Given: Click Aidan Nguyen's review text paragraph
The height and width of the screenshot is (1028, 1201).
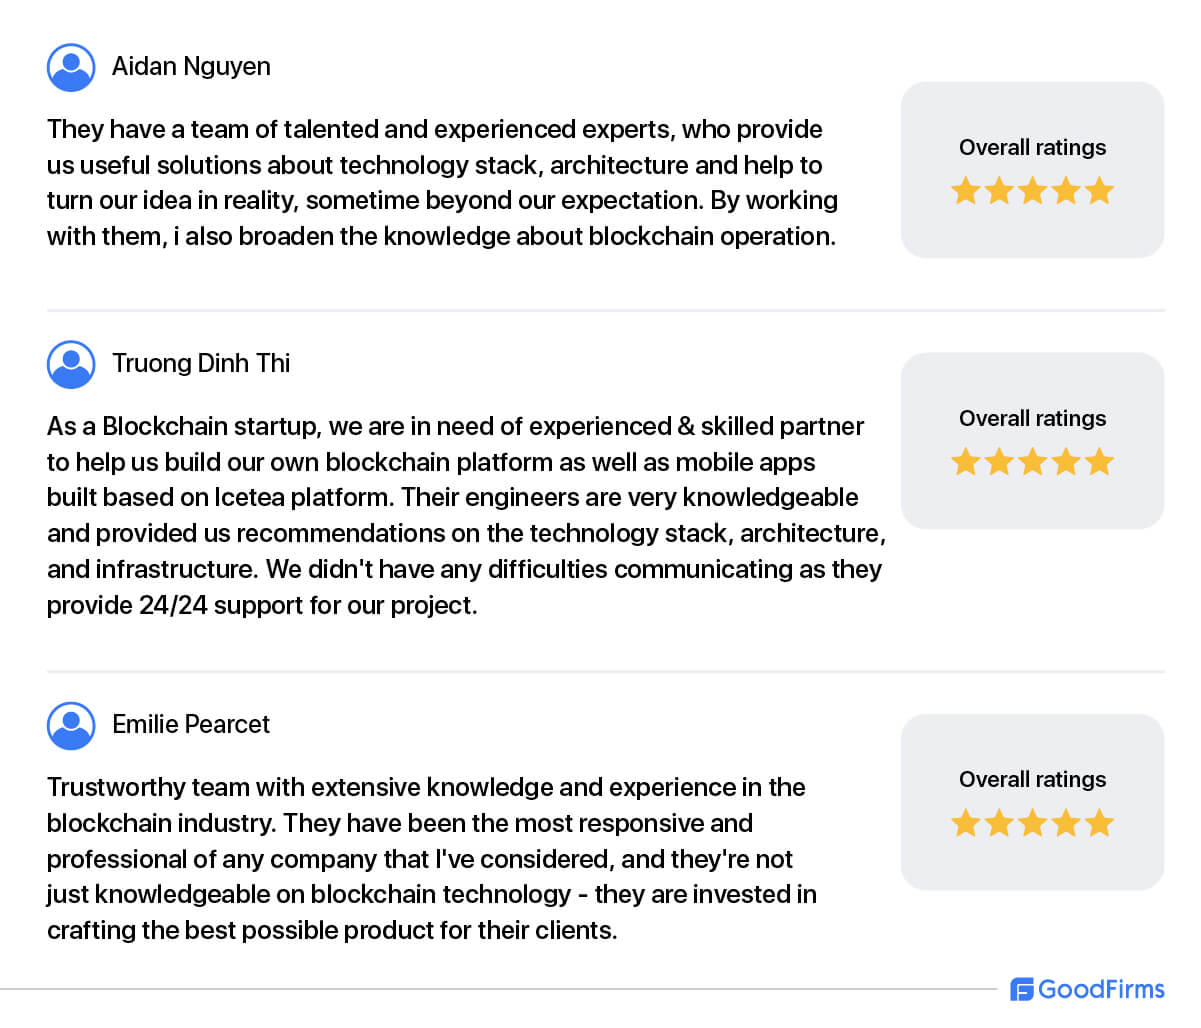Looking at the screenshot, I should point(442,183).
